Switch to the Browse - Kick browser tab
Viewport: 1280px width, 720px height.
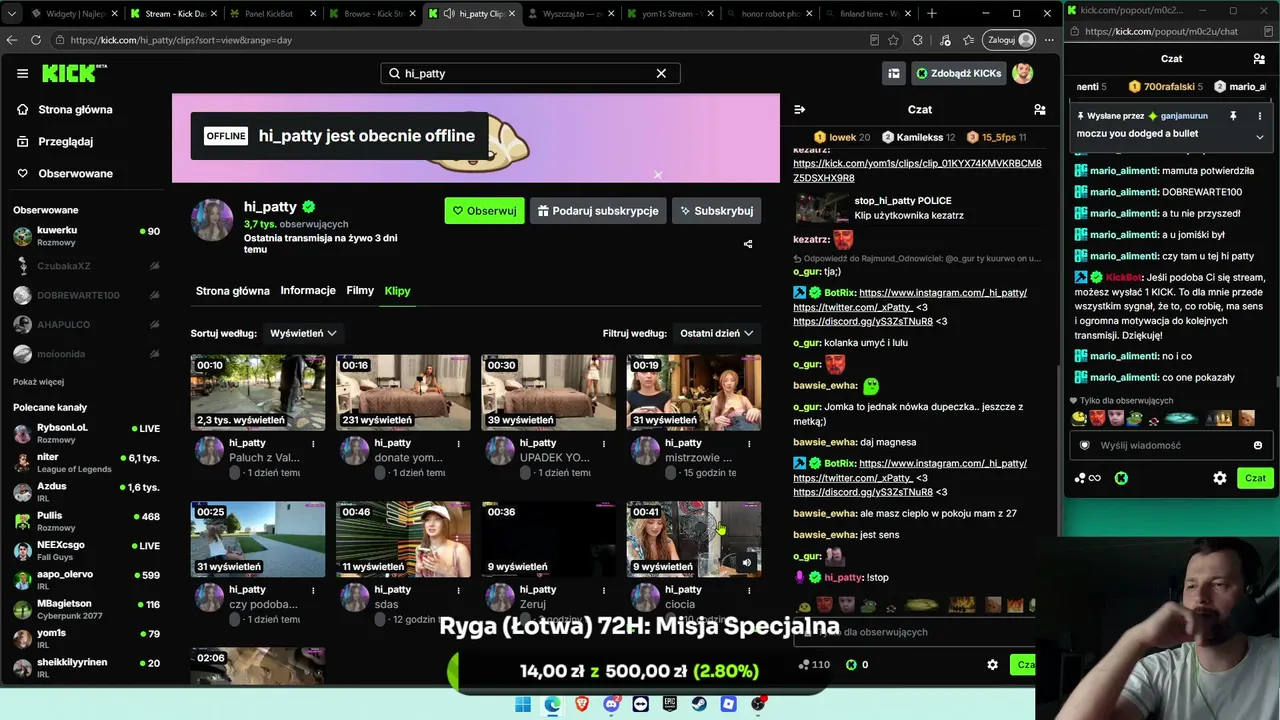pos(370,14)
